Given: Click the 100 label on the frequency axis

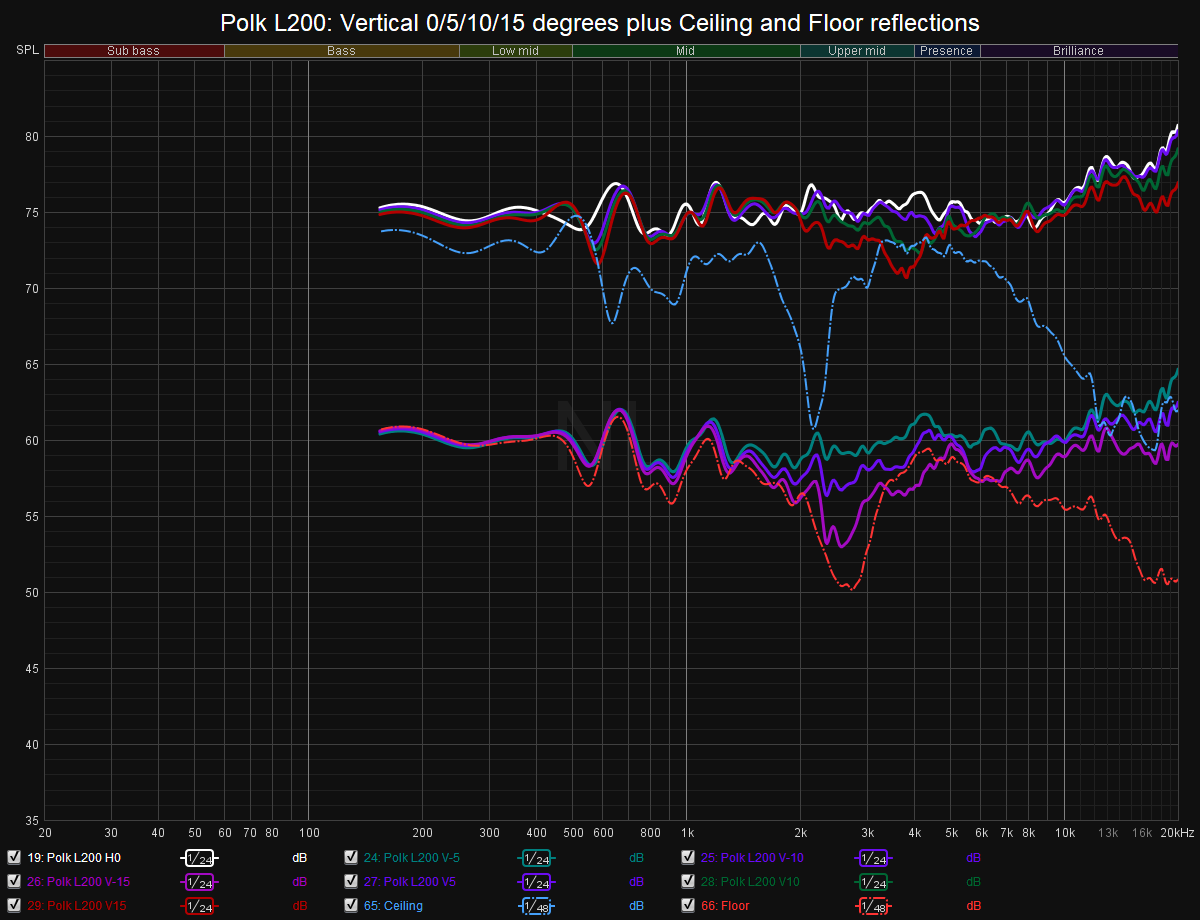Looking at the screenshot, I should click(308, 832).
